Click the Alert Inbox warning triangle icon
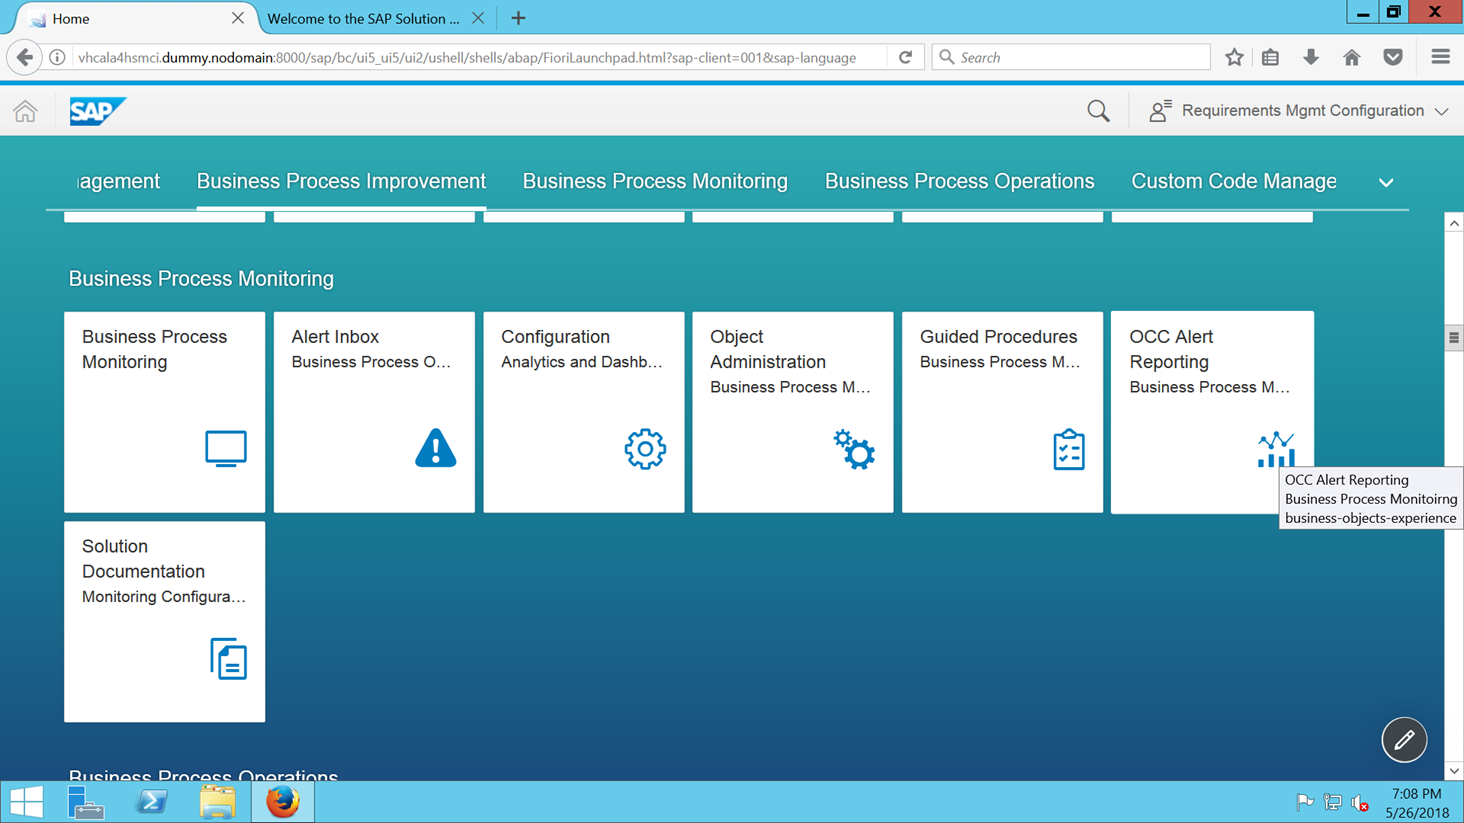Screen dimensions: 1464x823 tap(435, 448)
